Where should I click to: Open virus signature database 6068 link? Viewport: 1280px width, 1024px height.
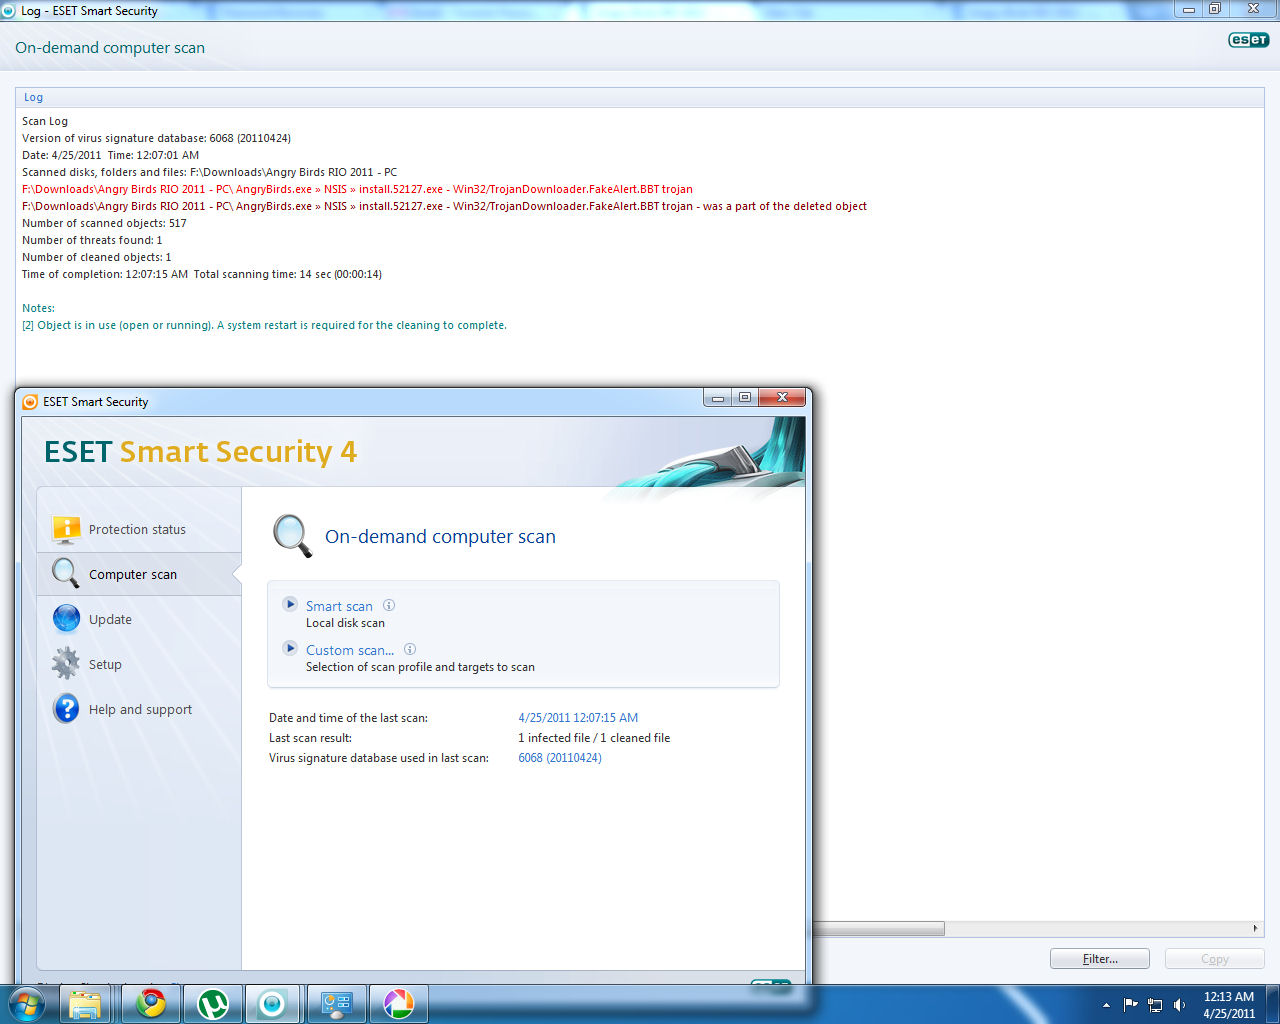click(x=560, y=758)
